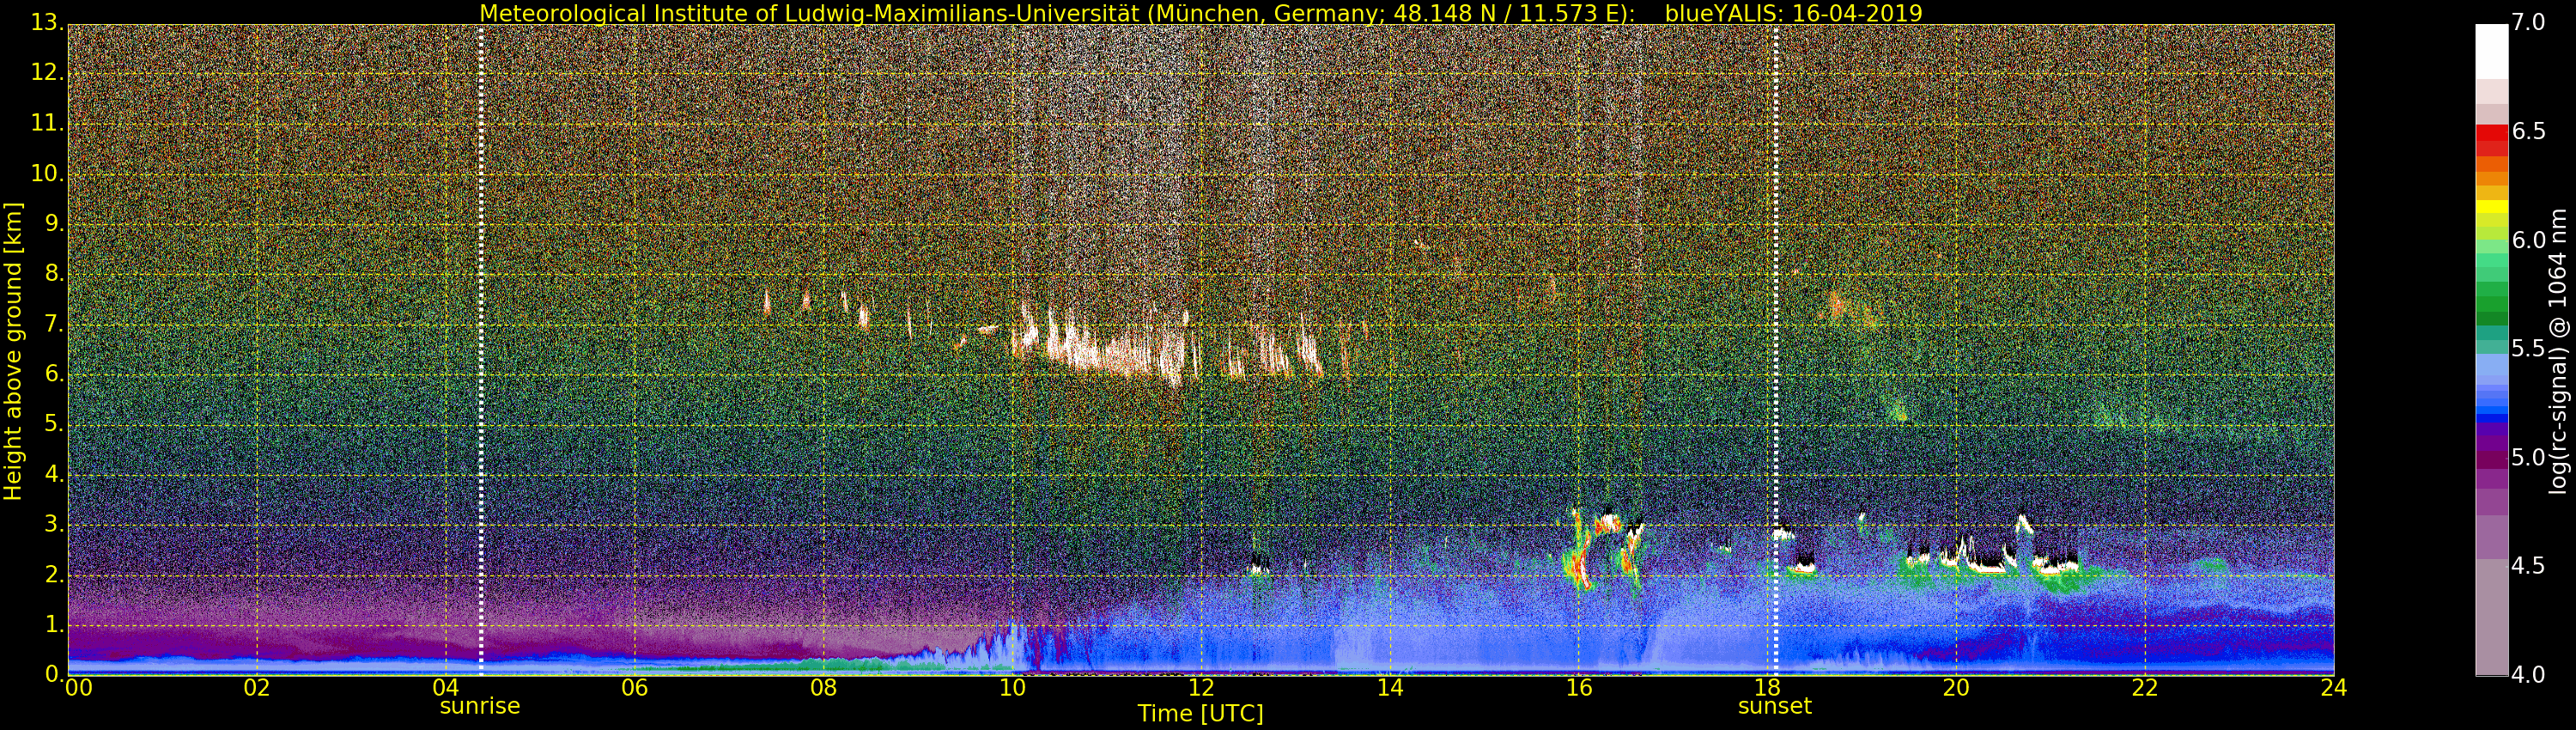
Task: Click time axis tick label '14'
Action: click(x=1390, y=688)
